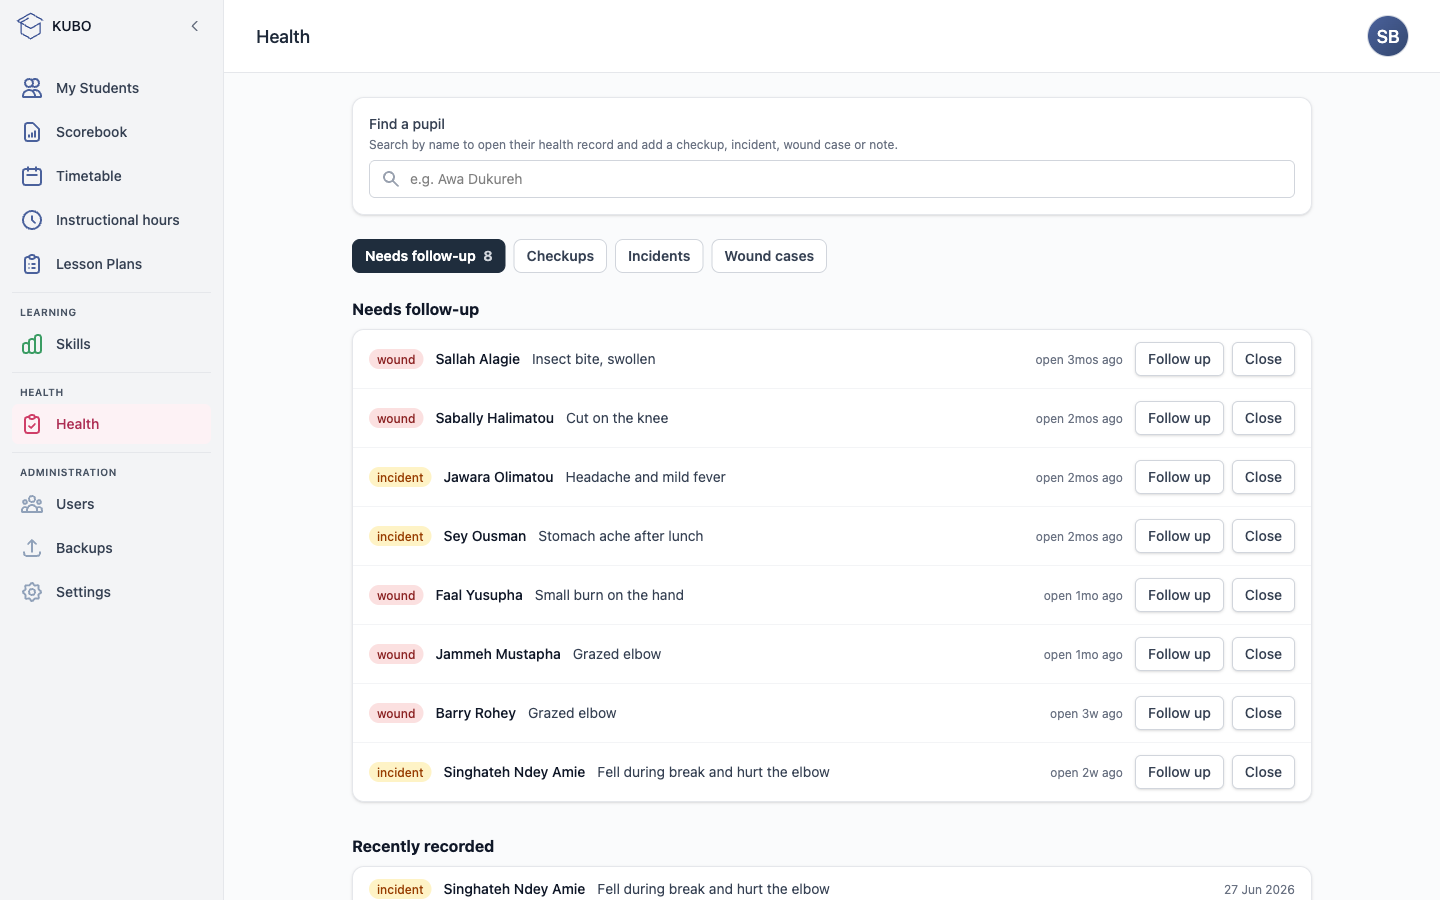Follow up on Faal Yusupha's hand burn

pyautogui.click(x=1179, y=595)
